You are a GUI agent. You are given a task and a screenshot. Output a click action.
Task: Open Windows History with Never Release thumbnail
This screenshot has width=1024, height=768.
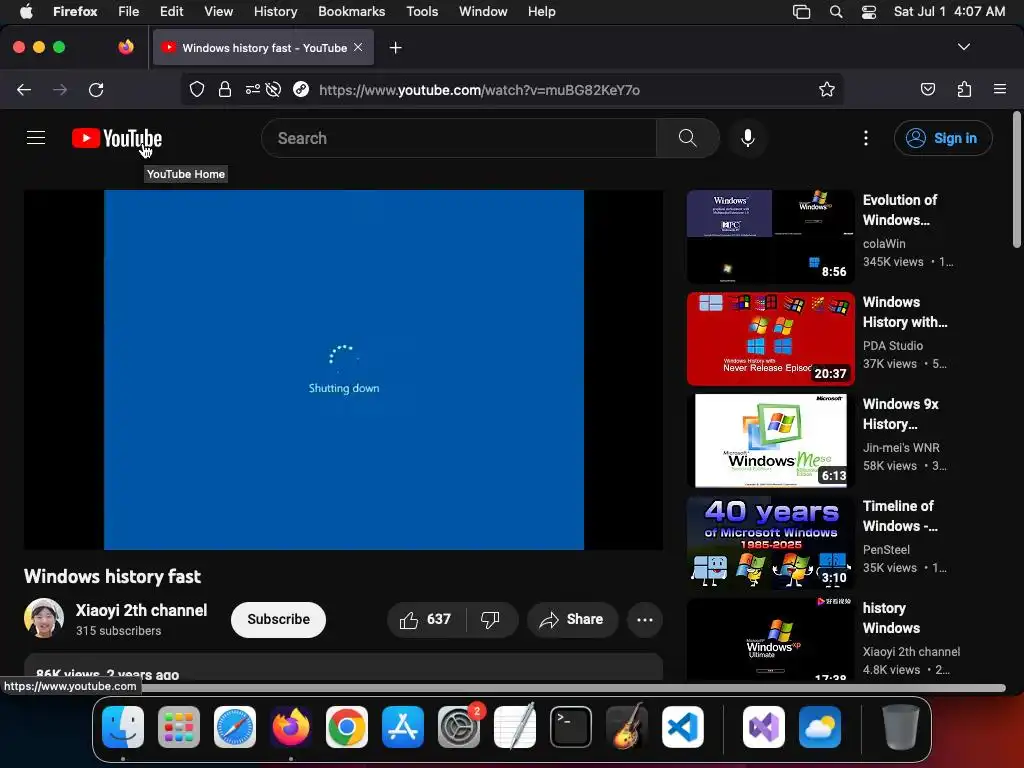point(771,338)
